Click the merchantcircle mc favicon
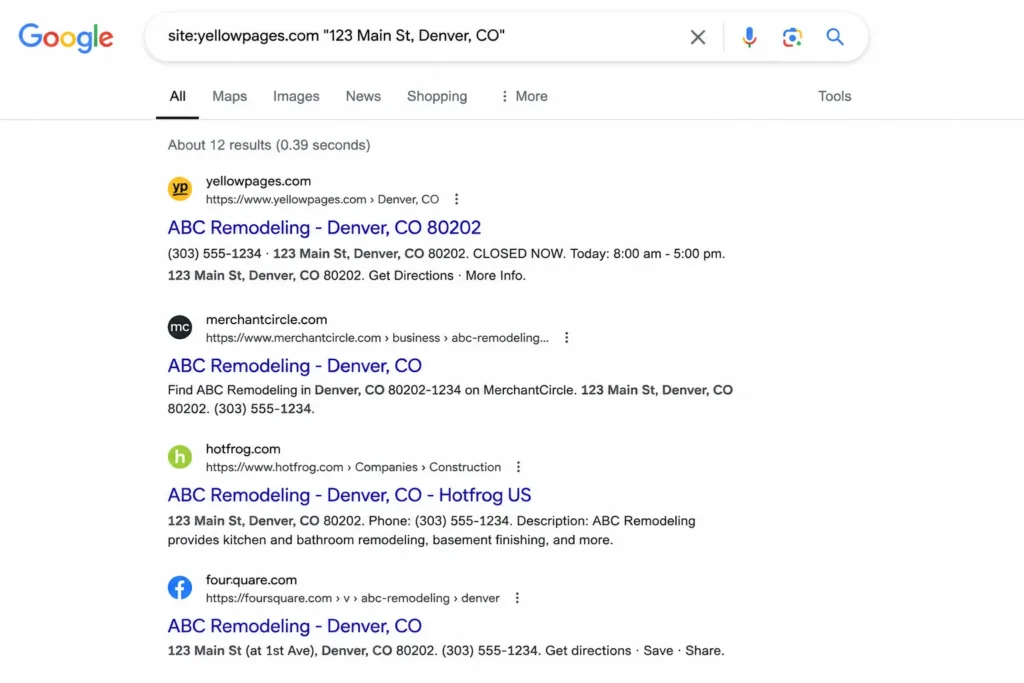Screen dimensions: 1024x683 click(180, 327)
